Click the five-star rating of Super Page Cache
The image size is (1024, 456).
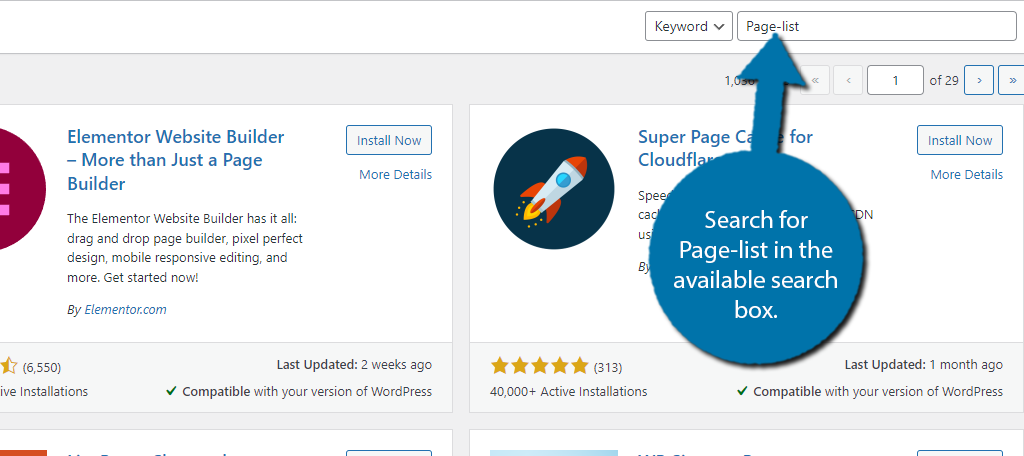tap(539, 366)
